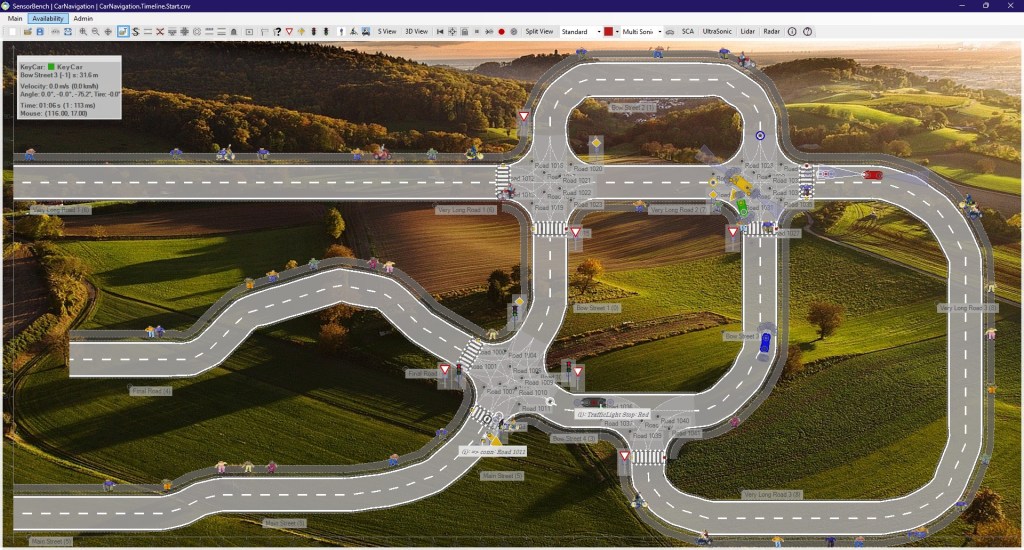Image resolution: width=1024 pixels, height=550 pixels.
Task: Click the car icon beside SCA
Action: pos(670,32)
